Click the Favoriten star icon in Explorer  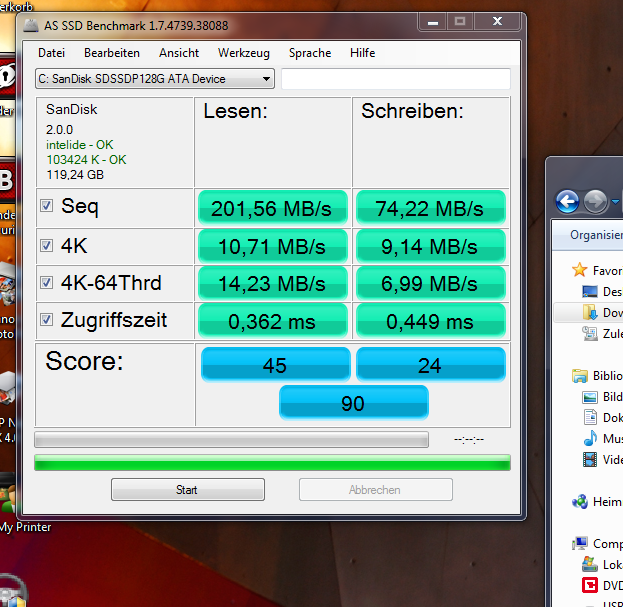(580, 270)
